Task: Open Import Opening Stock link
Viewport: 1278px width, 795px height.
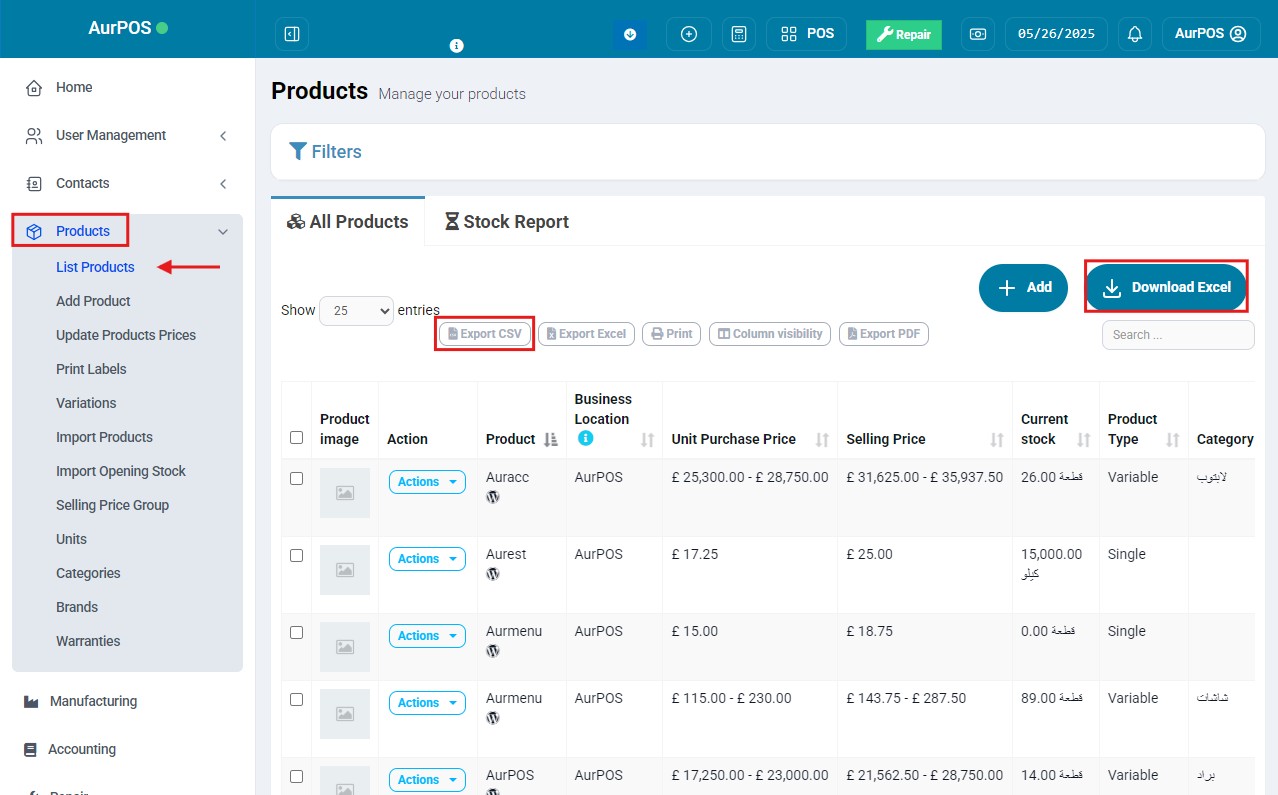Action: pos(121,471)
